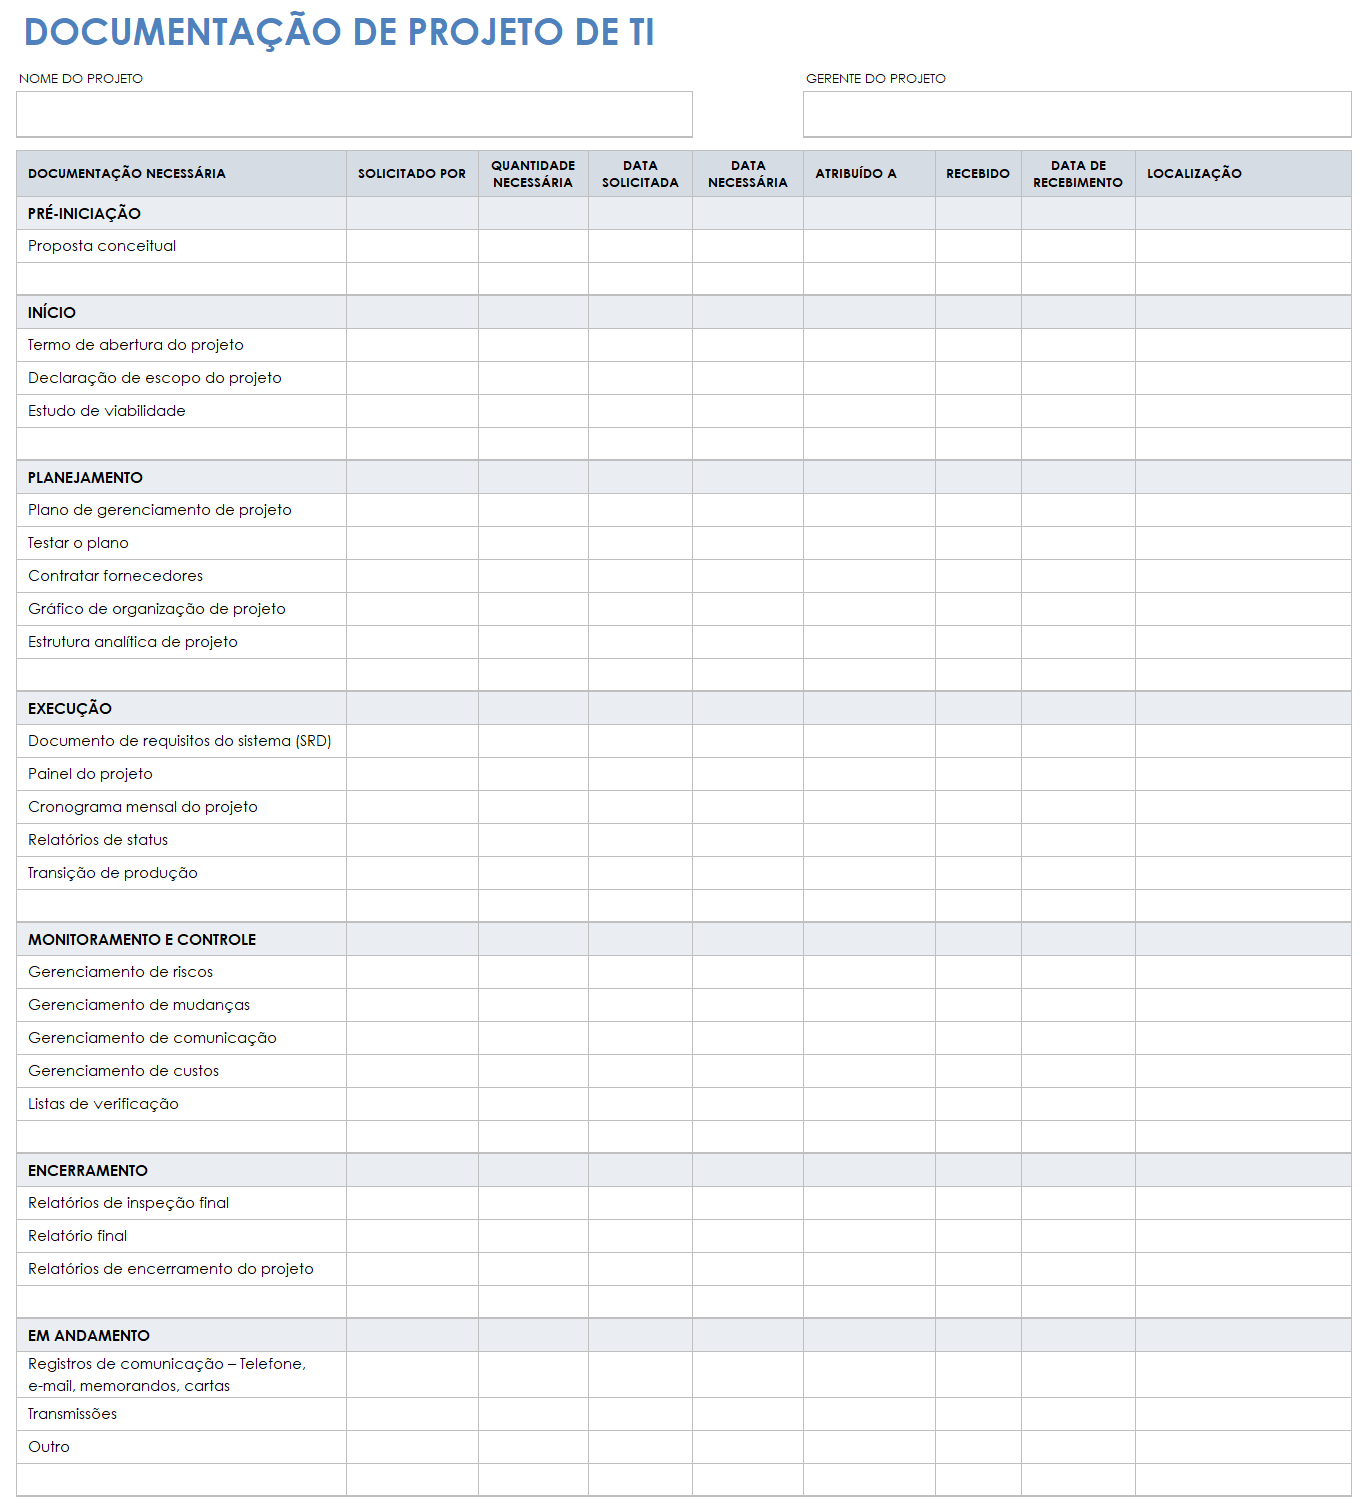Select 'Estrutura analítica de projeto' cell
Screen dimensions: 1368x1505
182,642
